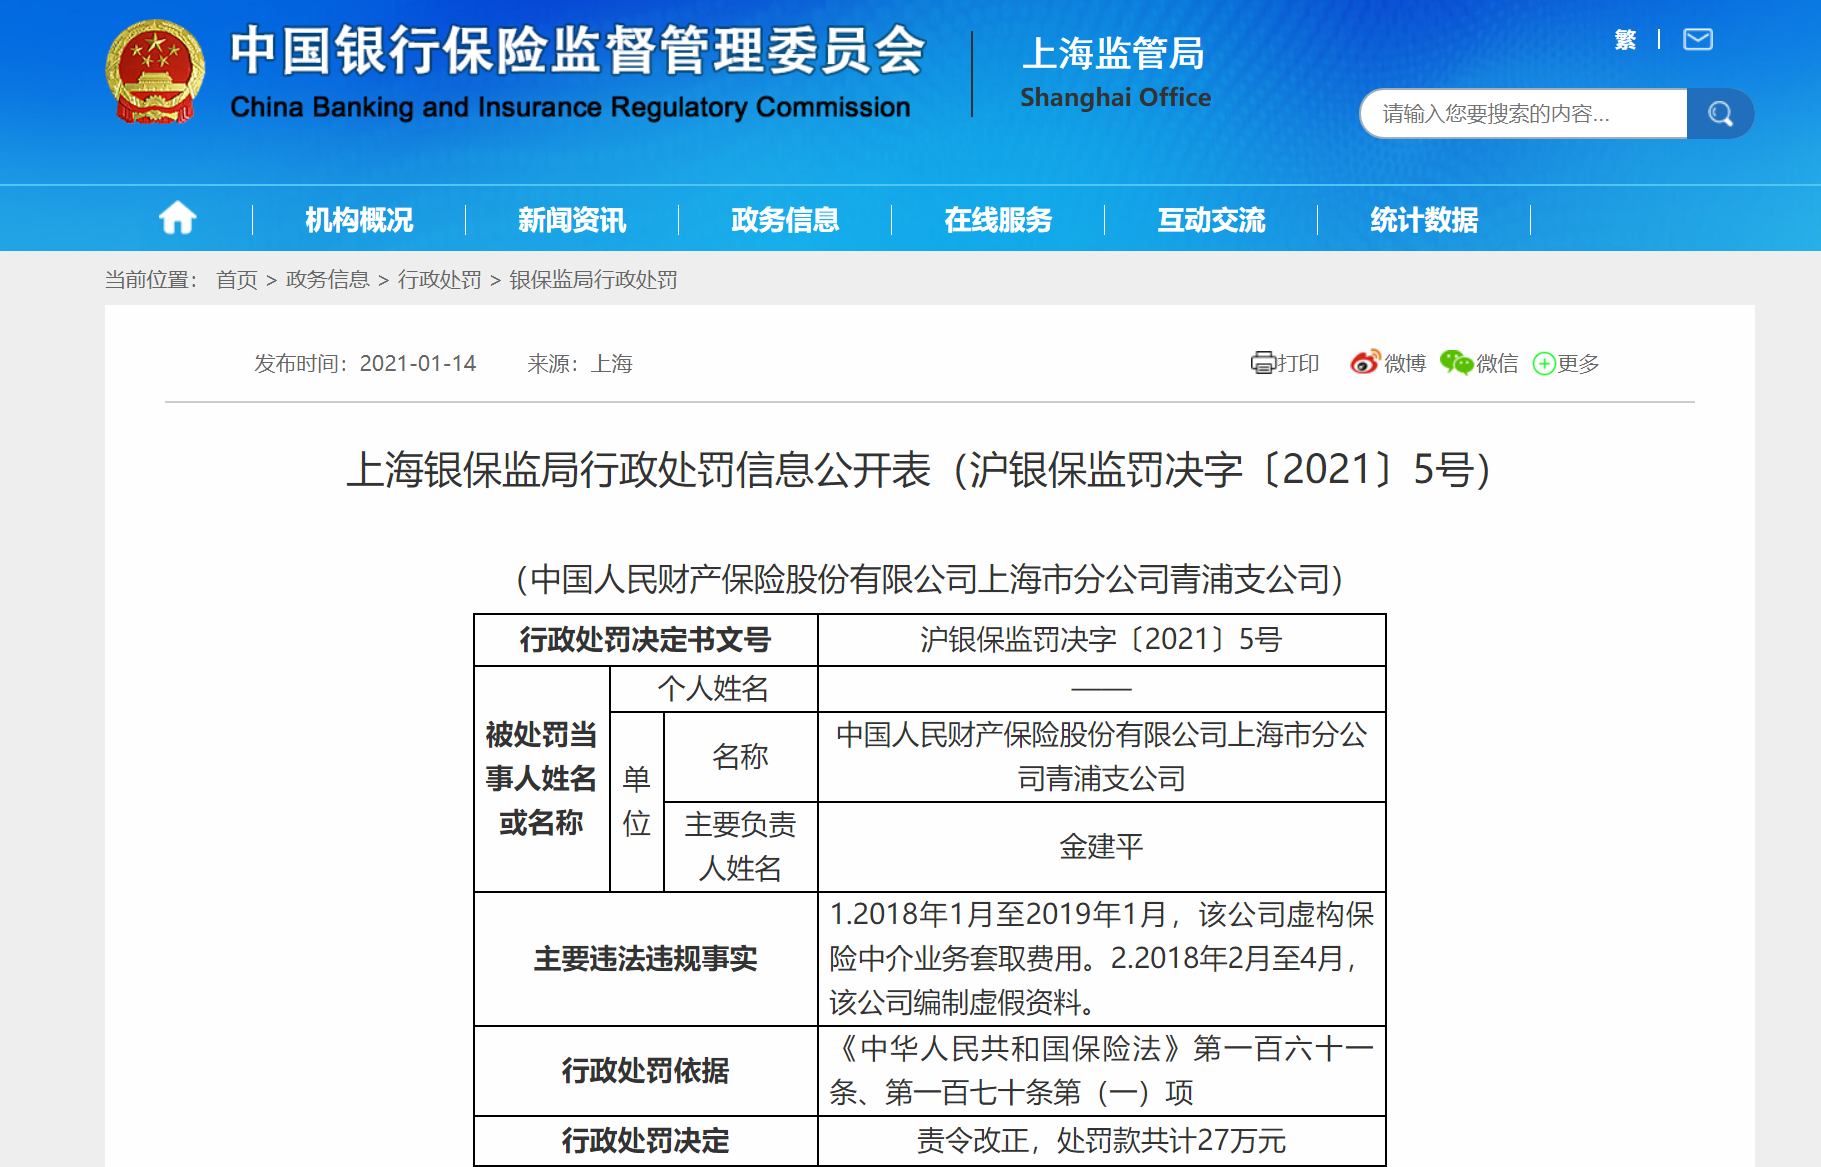Click the 上海监管局 office title

tap(1113, 53)
